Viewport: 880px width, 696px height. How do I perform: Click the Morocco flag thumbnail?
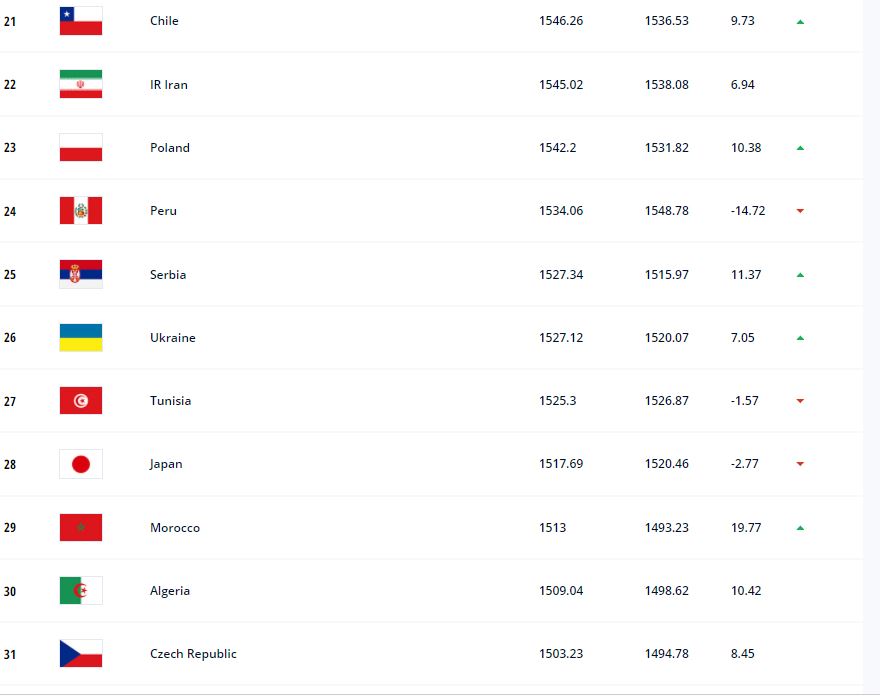(x=81, y=528)
